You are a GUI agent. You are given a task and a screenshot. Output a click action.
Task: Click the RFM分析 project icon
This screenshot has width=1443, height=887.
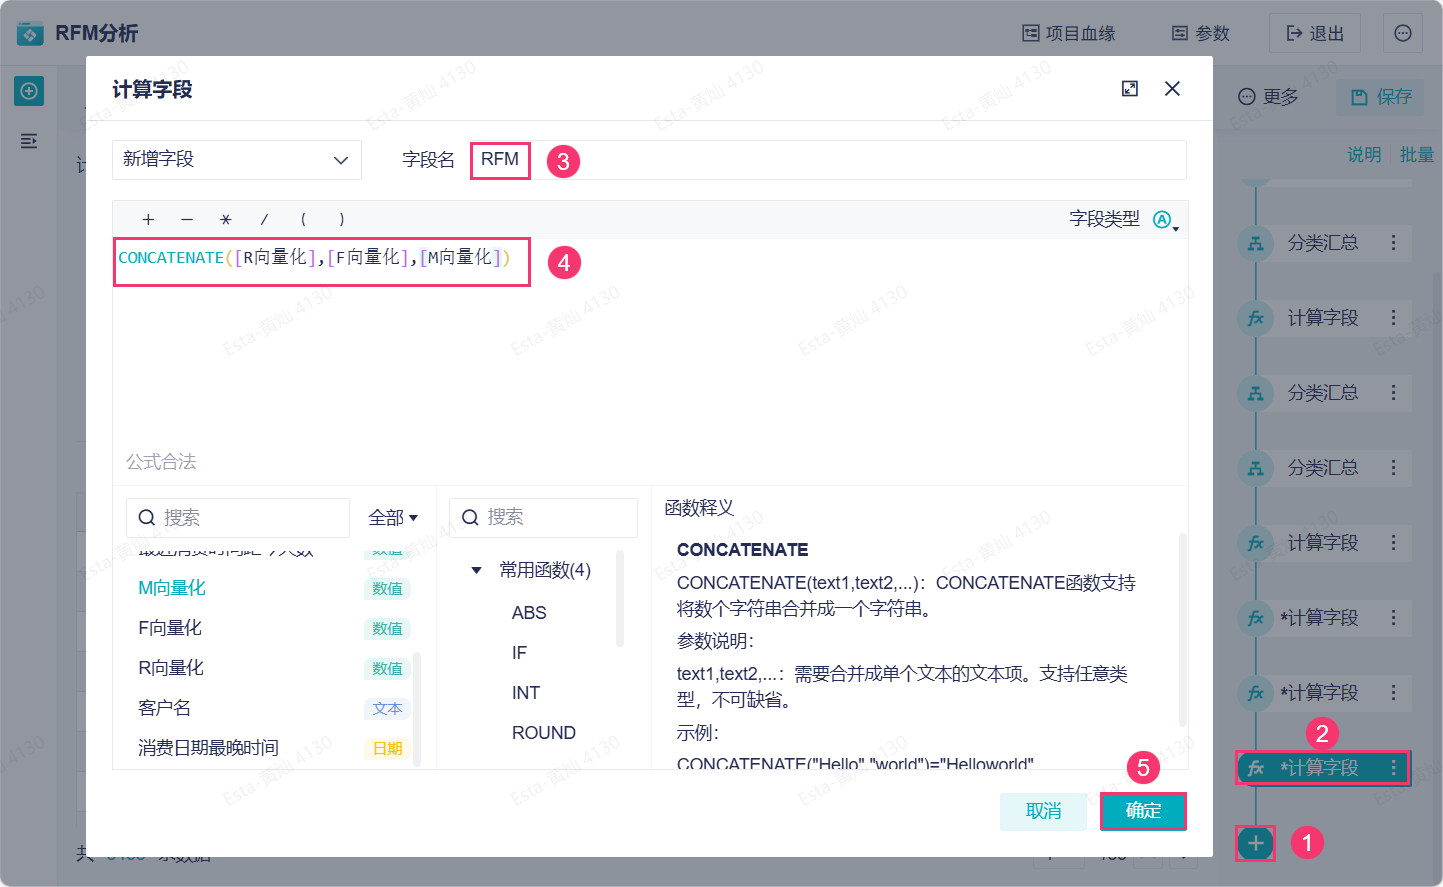[x=30, y=34]
